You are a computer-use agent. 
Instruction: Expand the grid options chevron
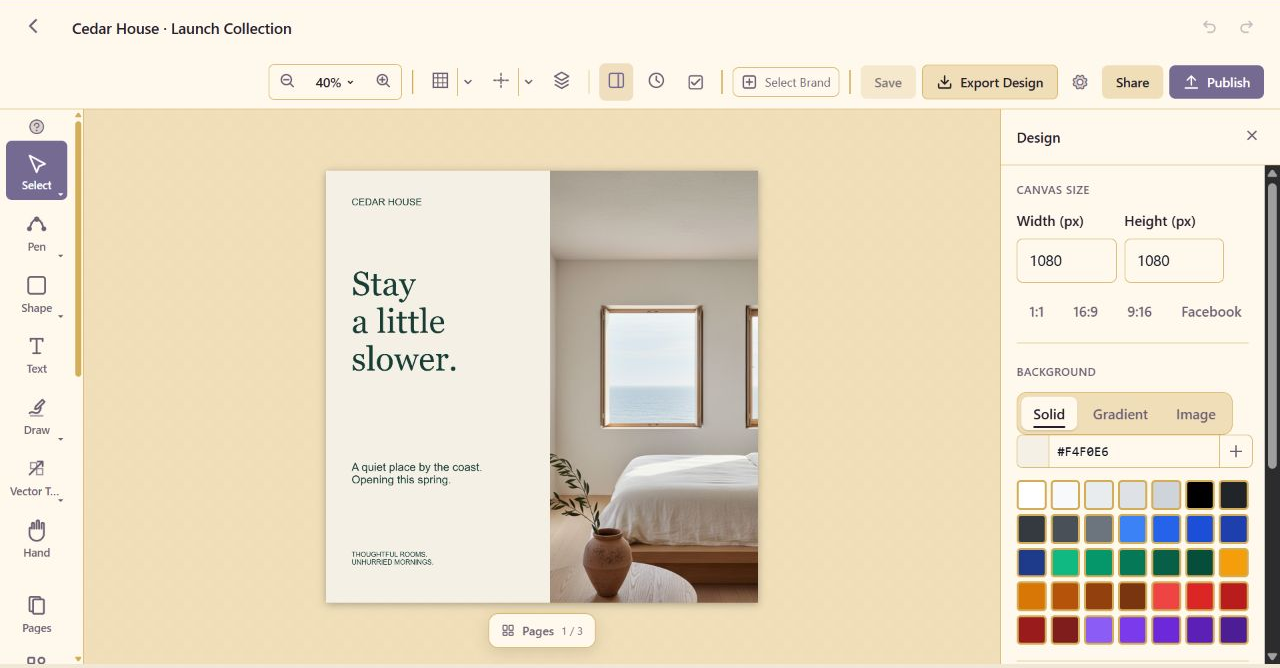[x=468, y=82]
